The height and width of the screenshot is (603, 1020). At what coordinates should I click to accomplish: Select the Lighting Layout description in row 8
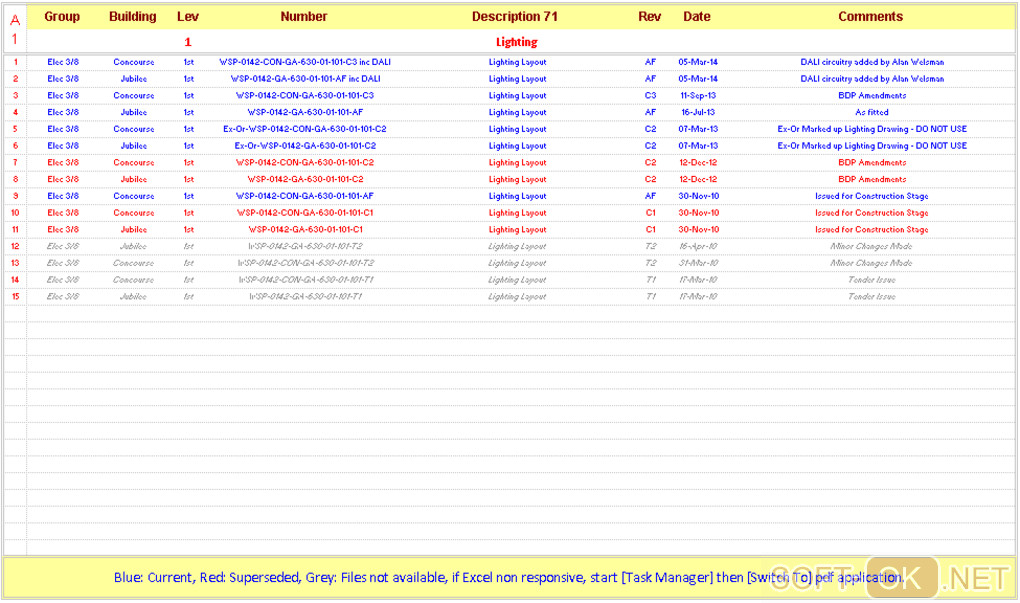click(x=517, y=179)
